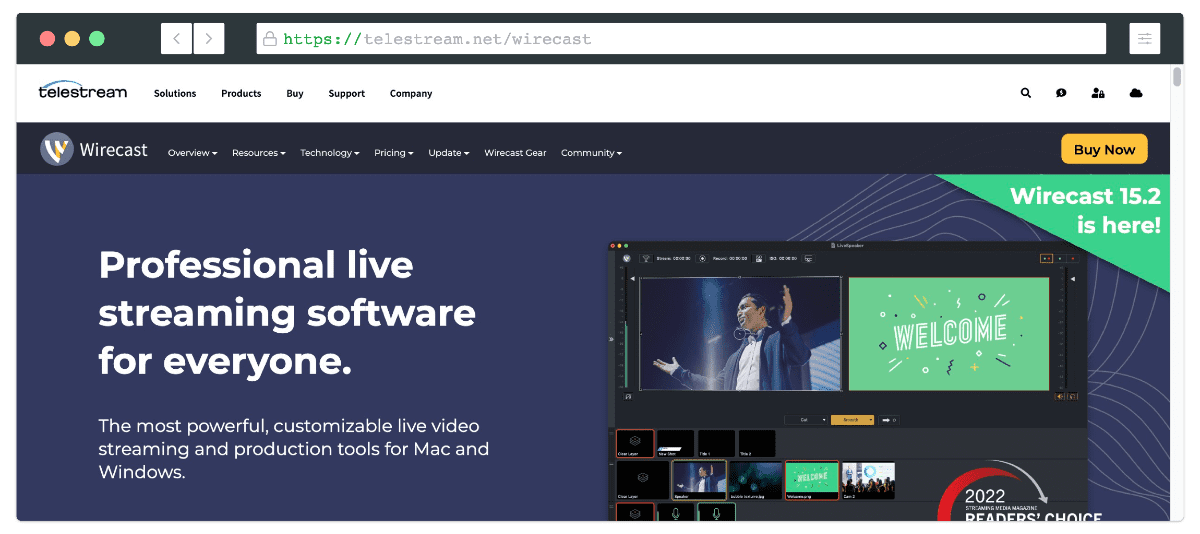Click the user account icon
1200x534 pixels.
point(1098,93)
